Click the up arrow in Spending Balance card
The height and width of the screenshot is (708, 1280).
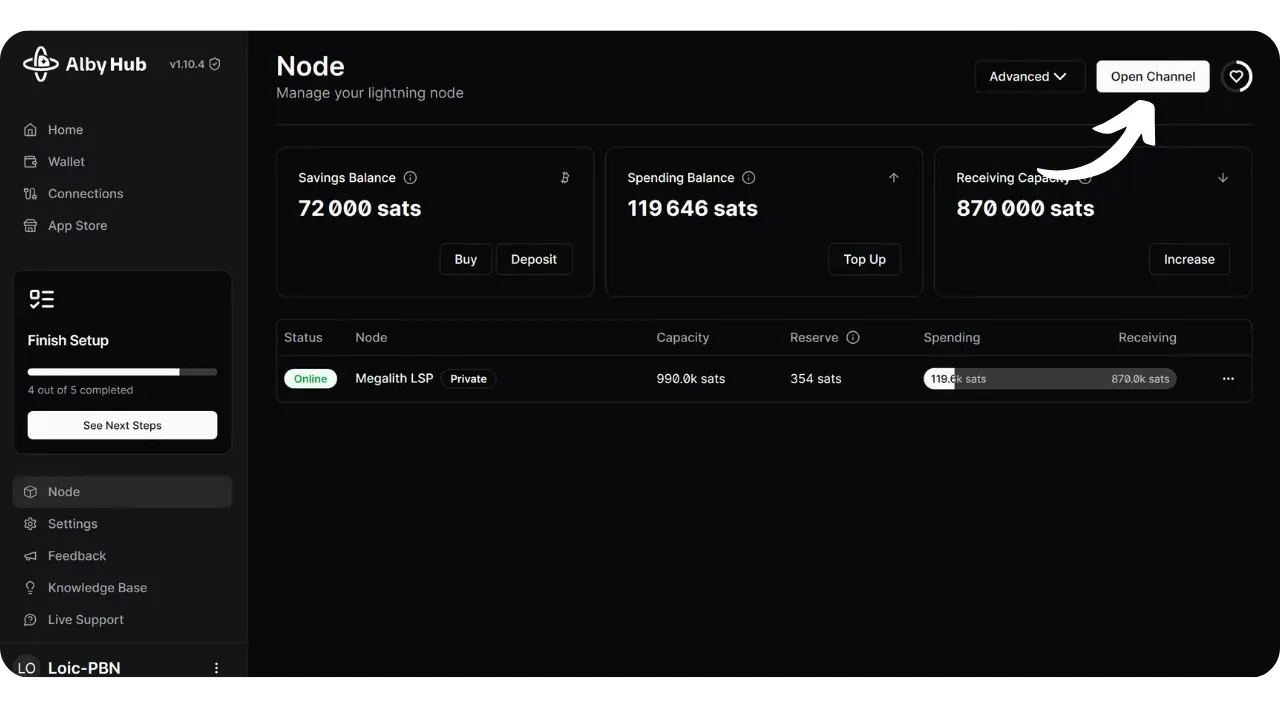click(x=894, y=178)
